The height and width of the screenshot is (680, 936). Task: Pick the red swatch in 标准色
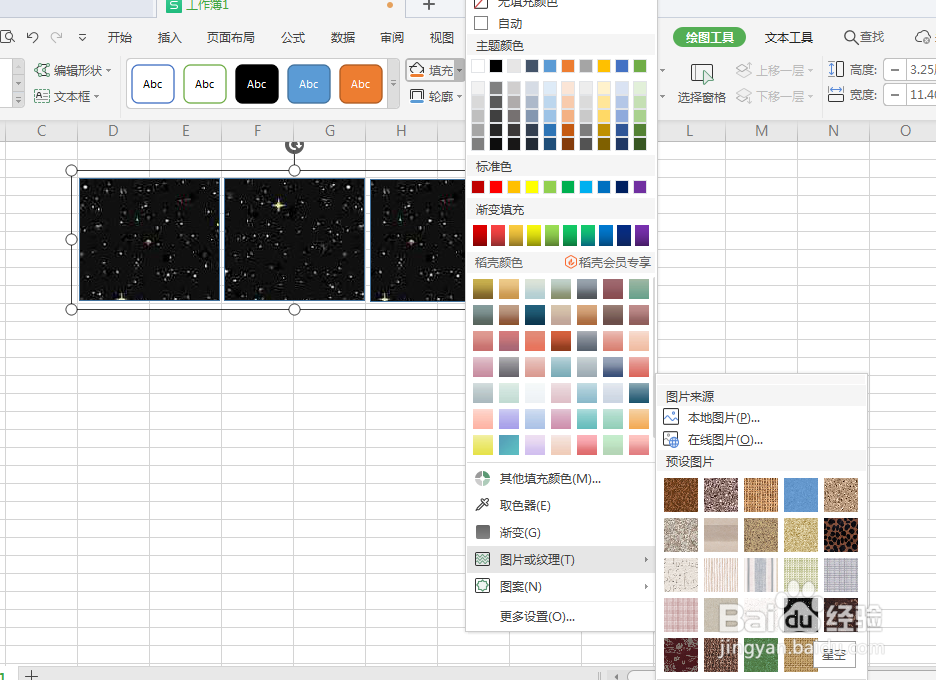click(496, 187)
